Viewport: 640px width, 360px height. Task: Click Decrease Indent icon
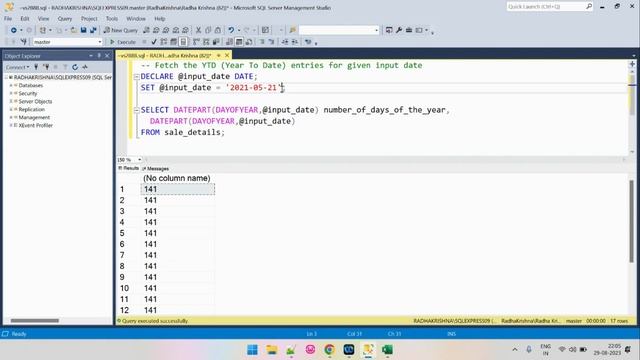[285, 42]
